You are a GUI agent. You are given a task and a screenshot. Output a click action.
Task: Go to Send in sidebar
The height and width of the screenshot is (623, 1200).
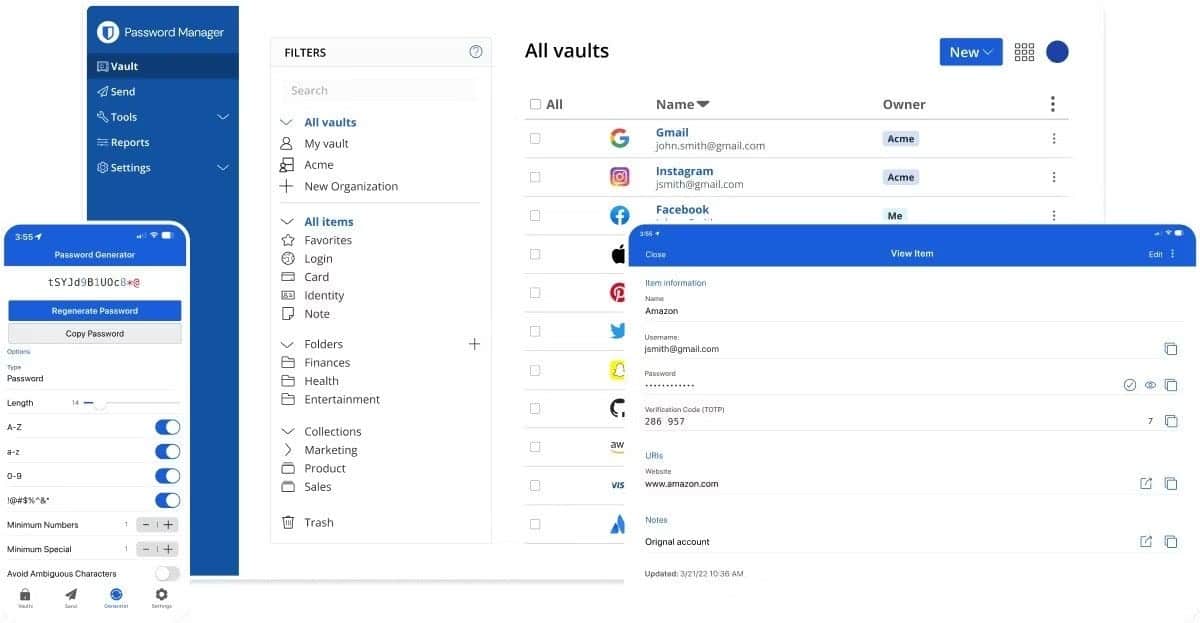click(122, 92)
